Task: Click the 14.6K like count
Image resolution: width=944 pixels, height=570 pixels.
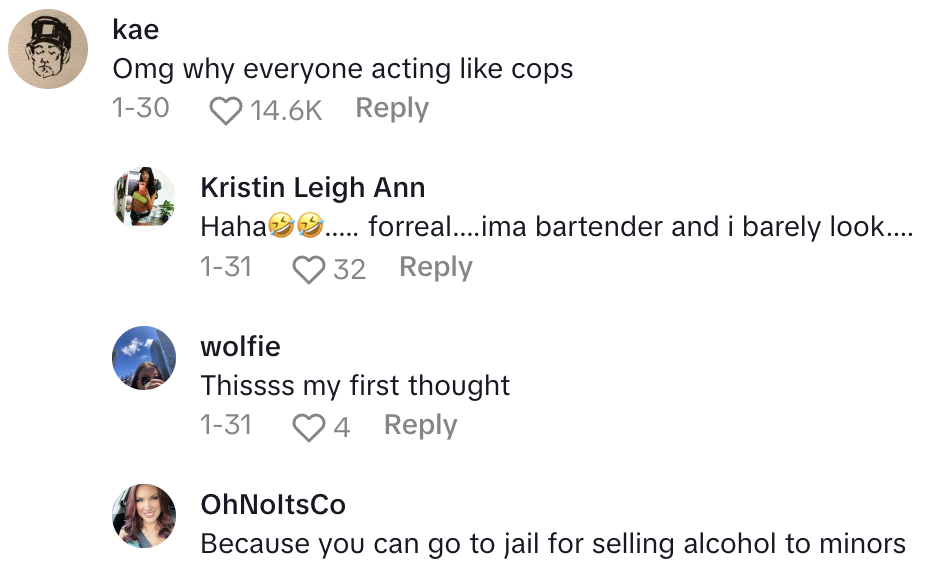Action: 286,110
